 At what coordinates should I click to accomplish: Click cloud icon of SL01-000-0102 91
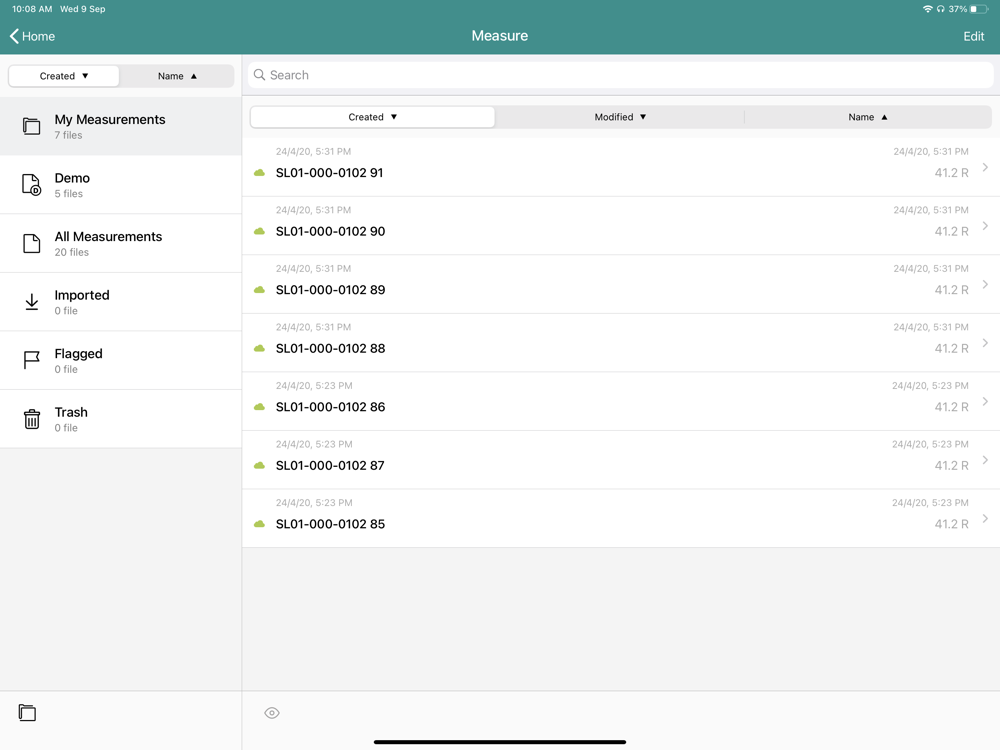(260, 173)
